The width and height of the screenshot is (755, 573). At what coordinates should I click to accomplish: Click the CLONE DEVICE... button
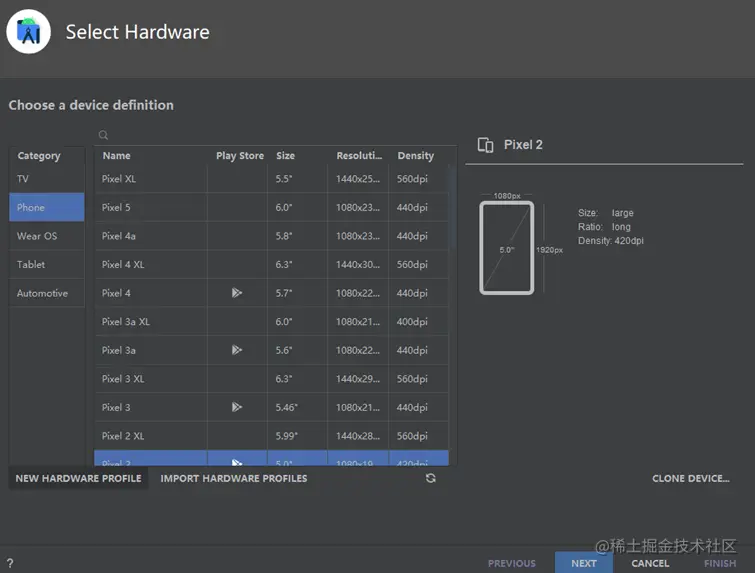click(x=690, y=479)
